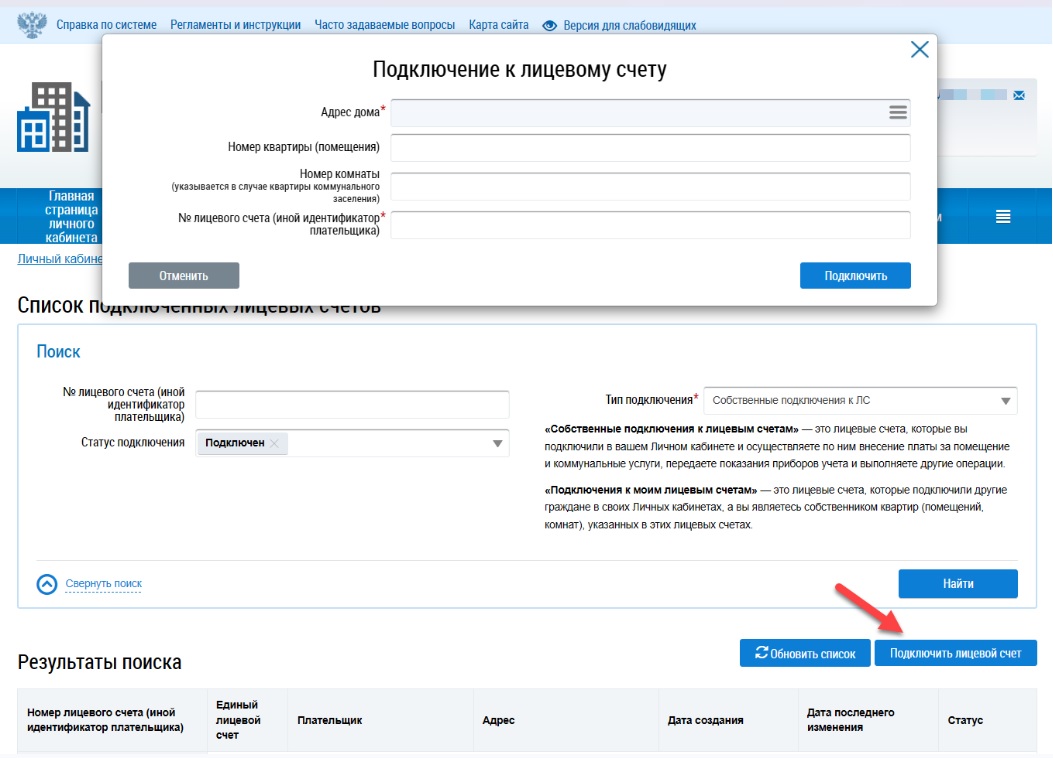
Task: Click the building logo icon
Action: [53, 117]
